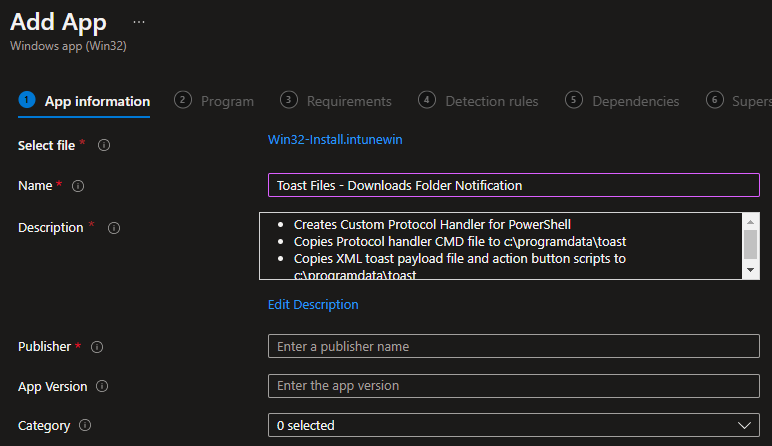Click info icon beside App Version label
This screenshot has width=772, height=446.
point(102,387)
